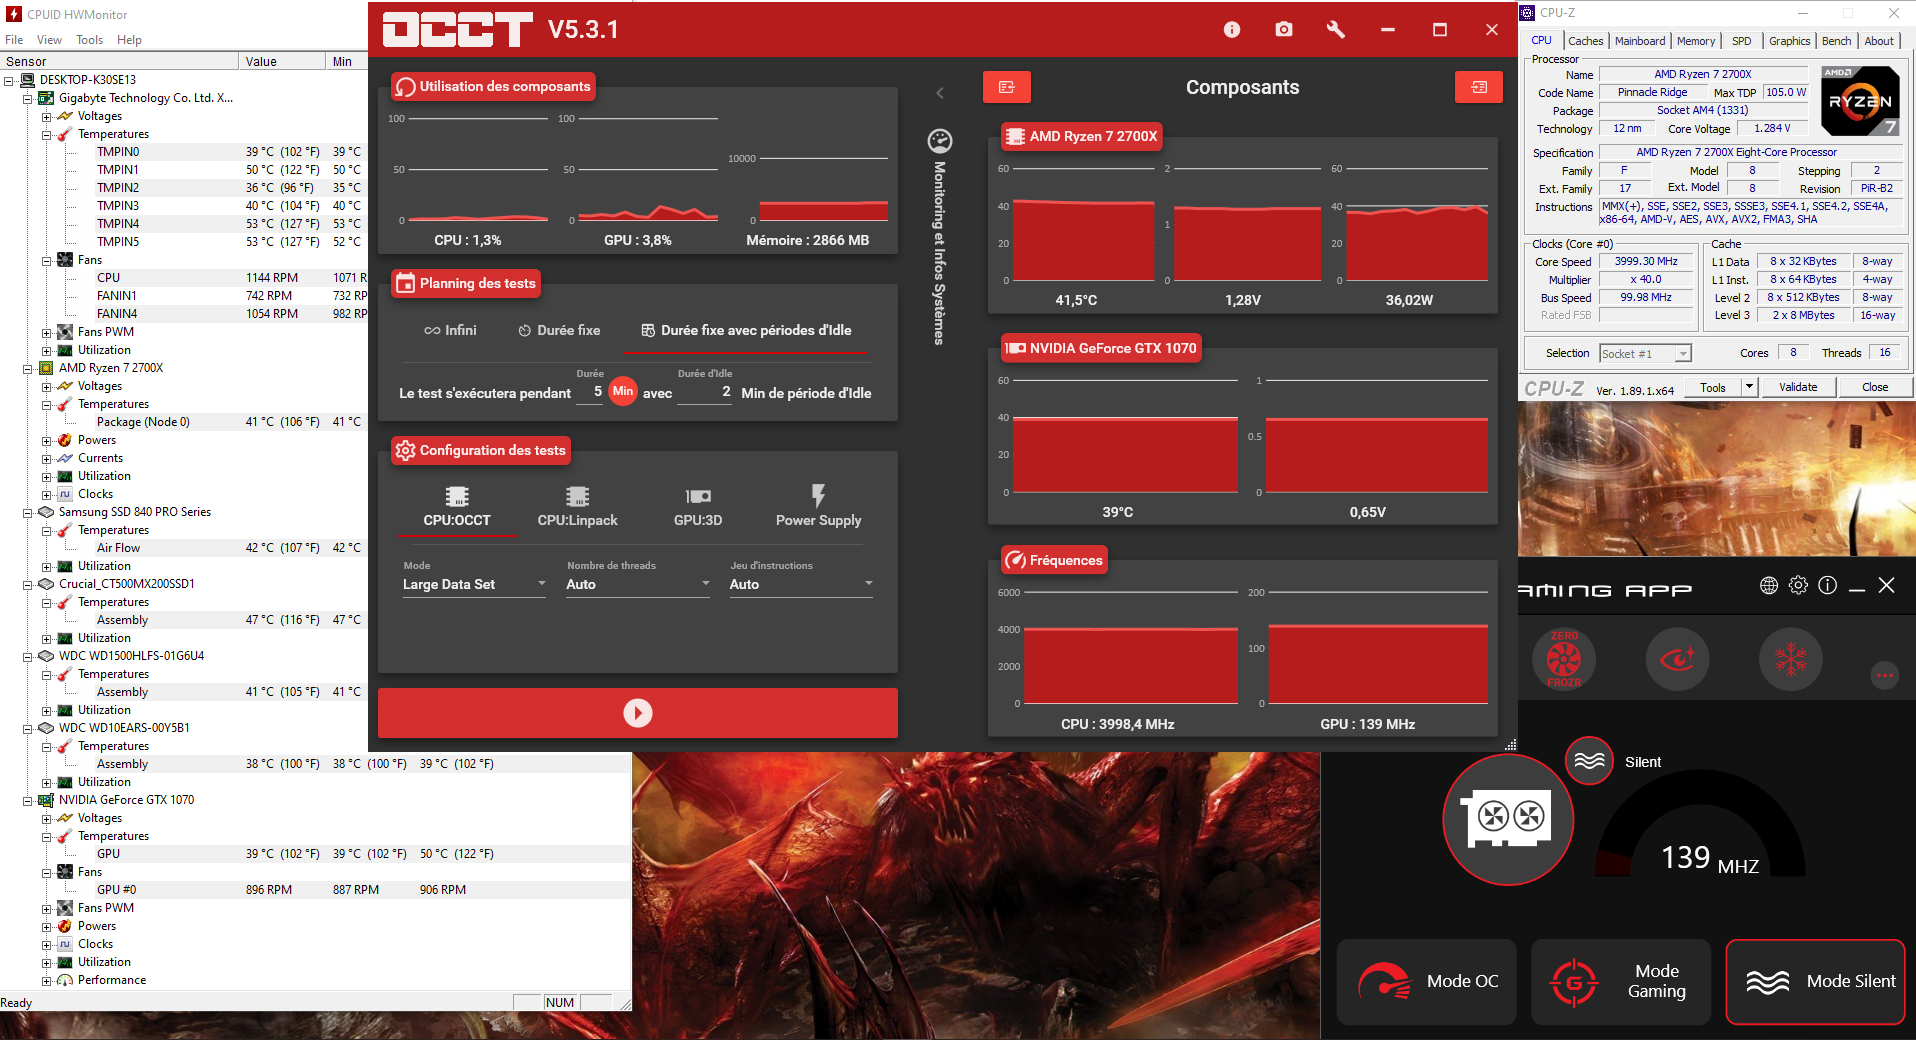Expand the Currents node in HWMonitor
The height and width of the screenshot is (1040, 1916).
[47, 458]
